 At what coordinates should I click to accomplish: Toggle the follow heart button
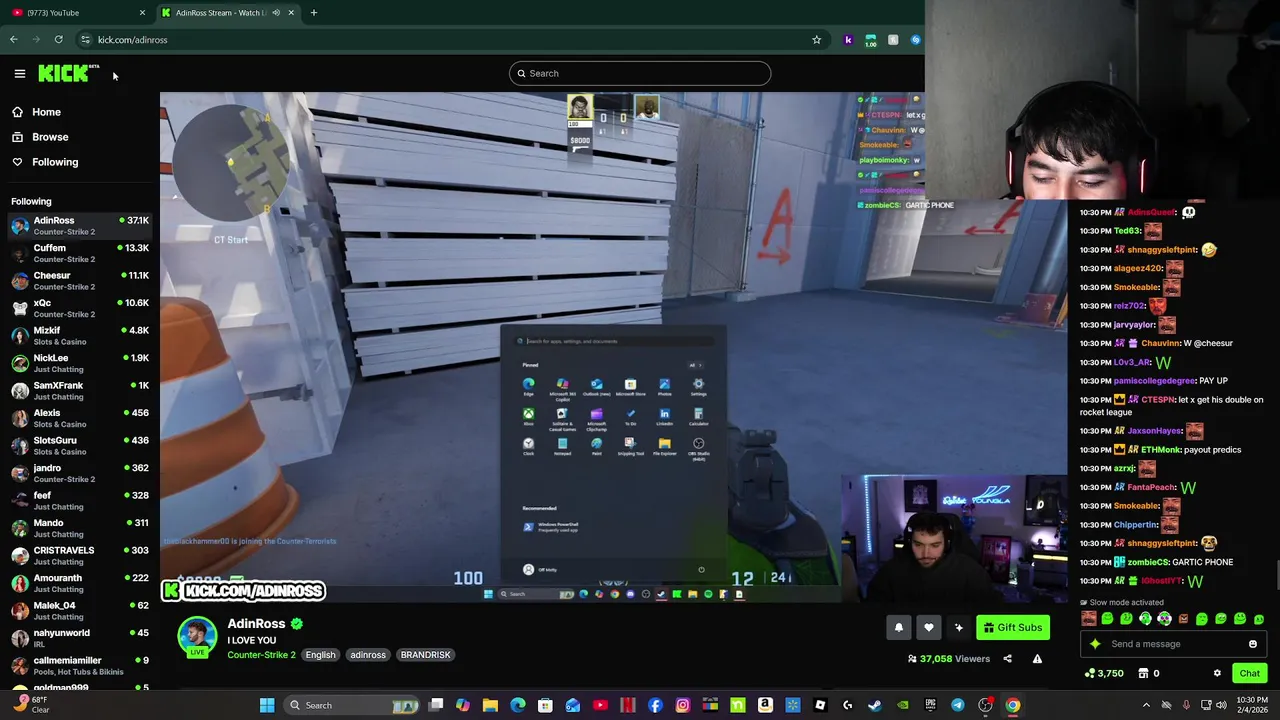(929, 627)
